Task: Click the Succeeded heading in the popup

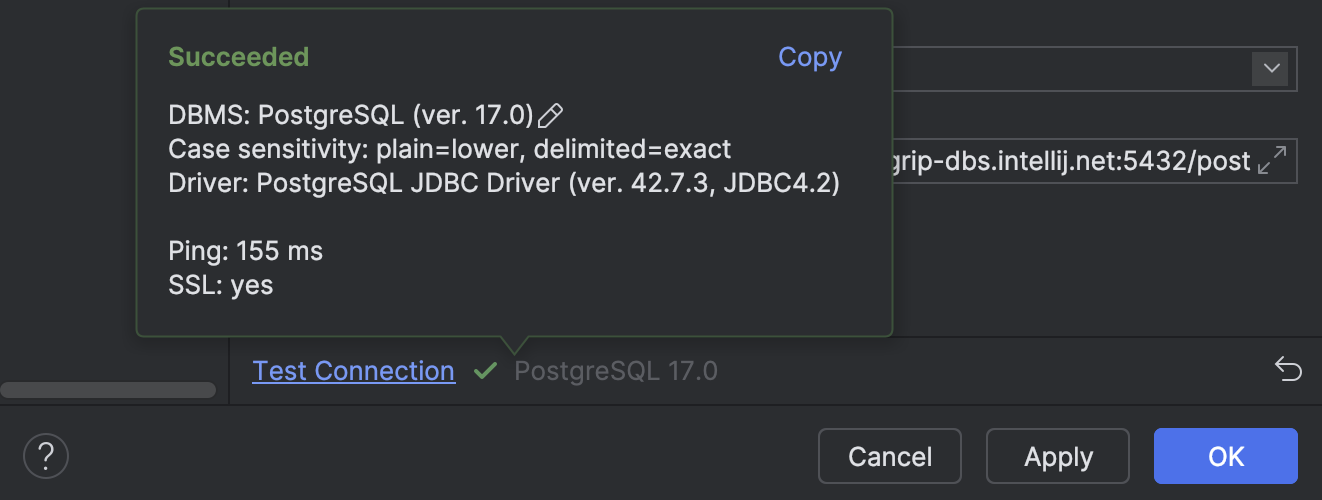Action: [238, 57]
